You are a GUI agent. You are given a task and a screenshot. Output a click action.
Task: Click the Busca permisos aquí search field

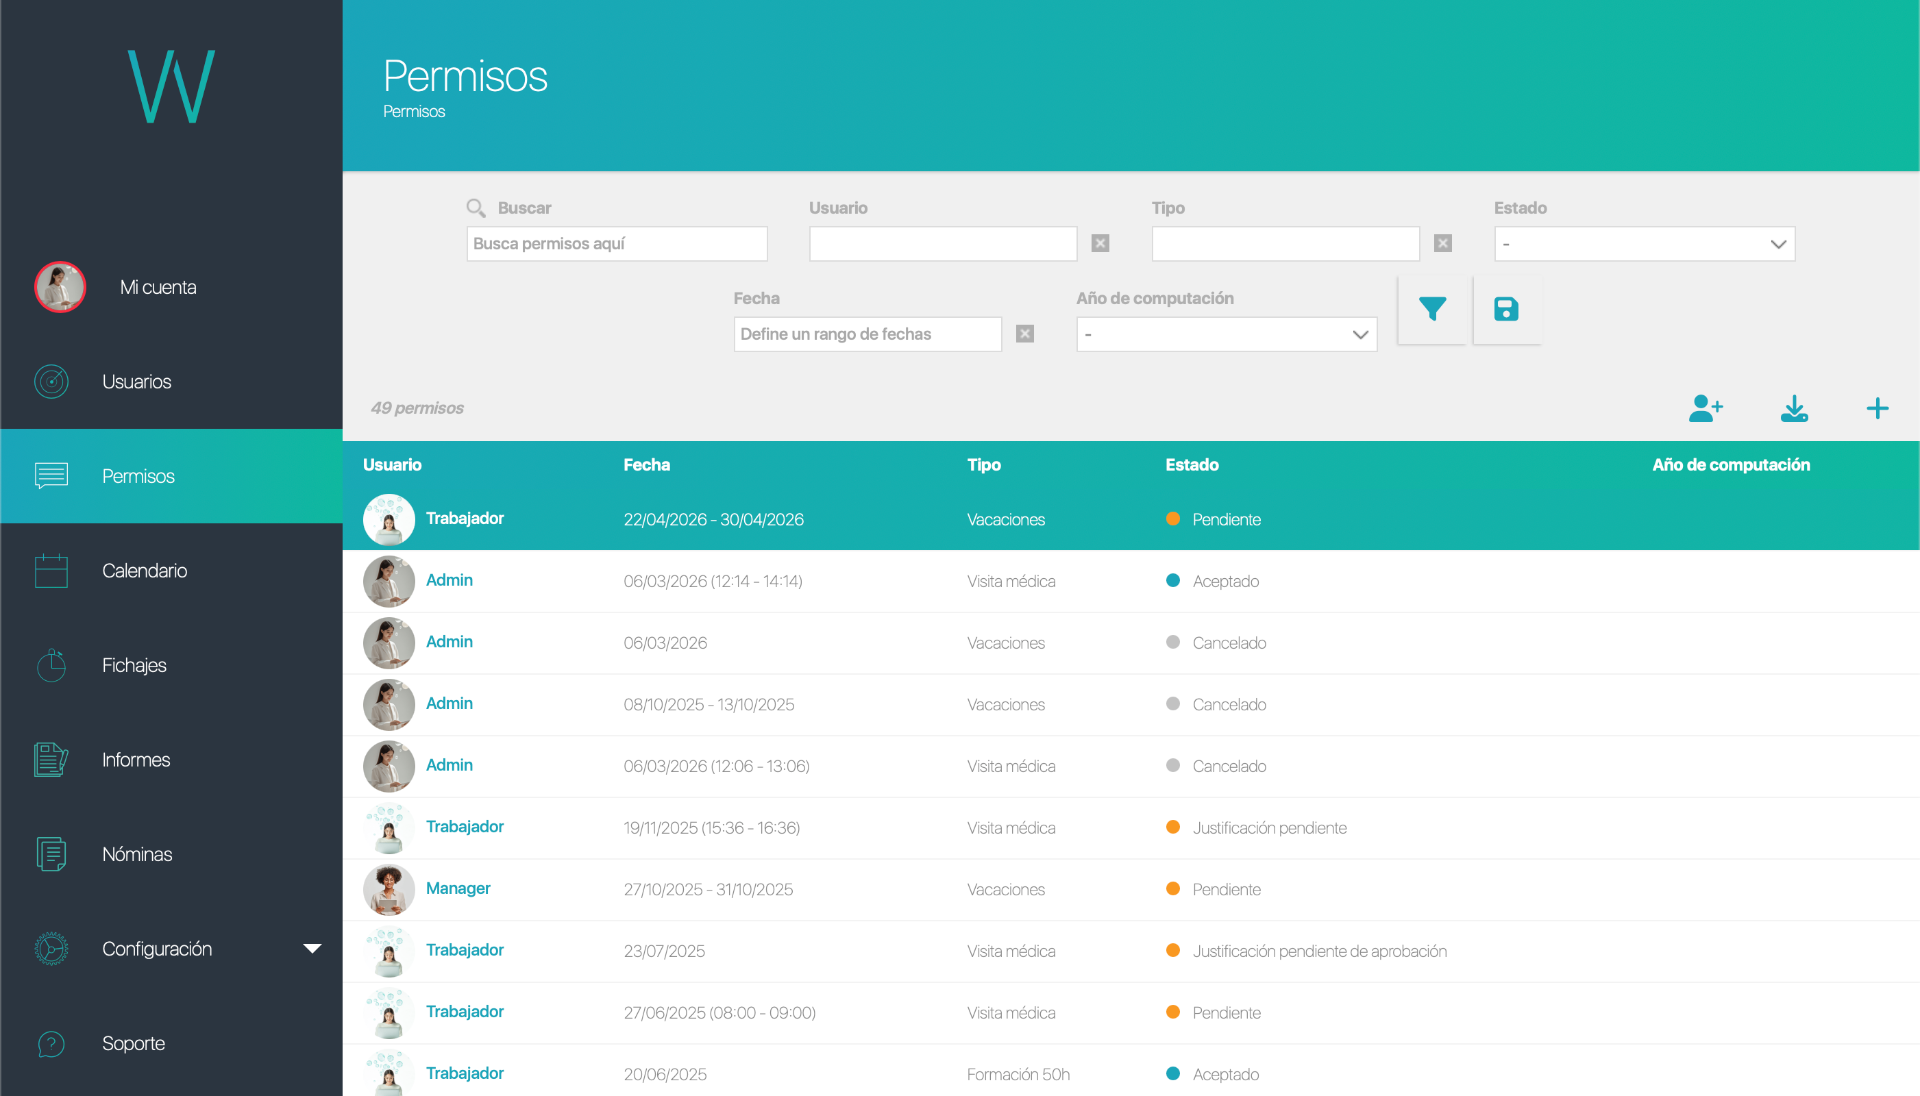[617, 244]
